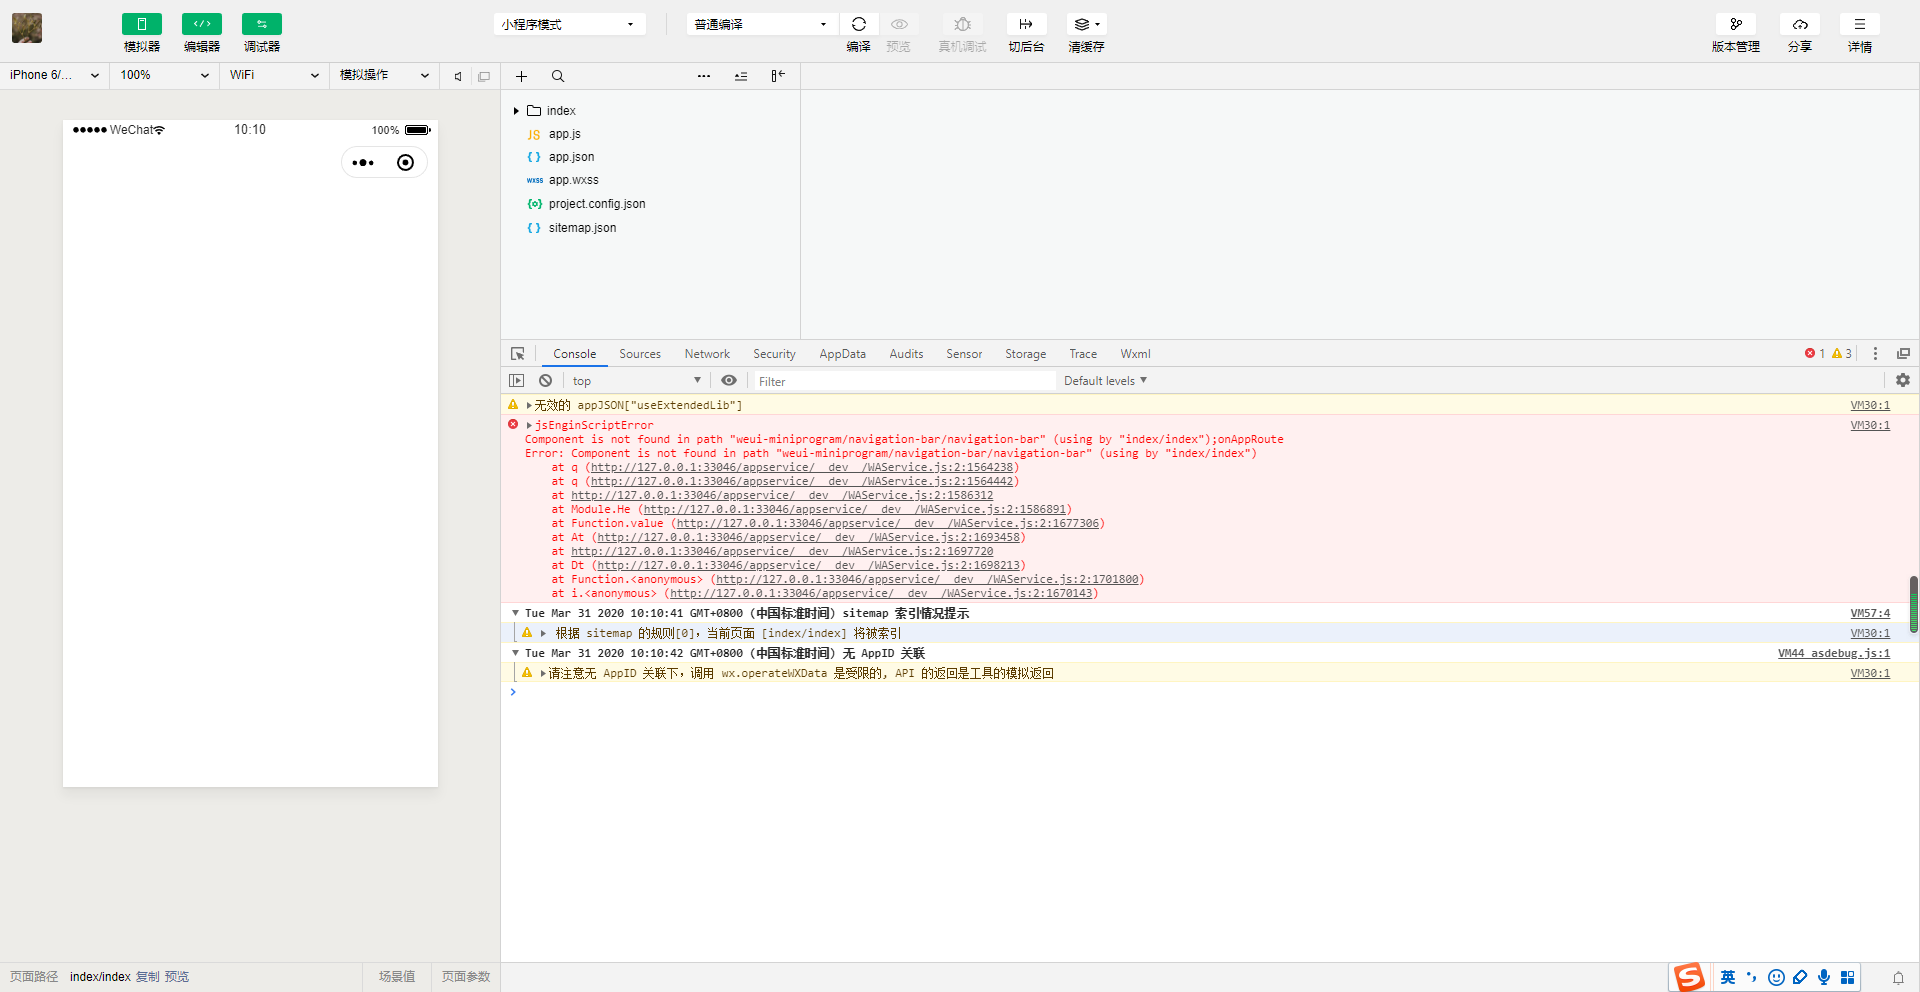
Task: Click the copy page path button
Action: pyautogui.click(x=147, y=977)
